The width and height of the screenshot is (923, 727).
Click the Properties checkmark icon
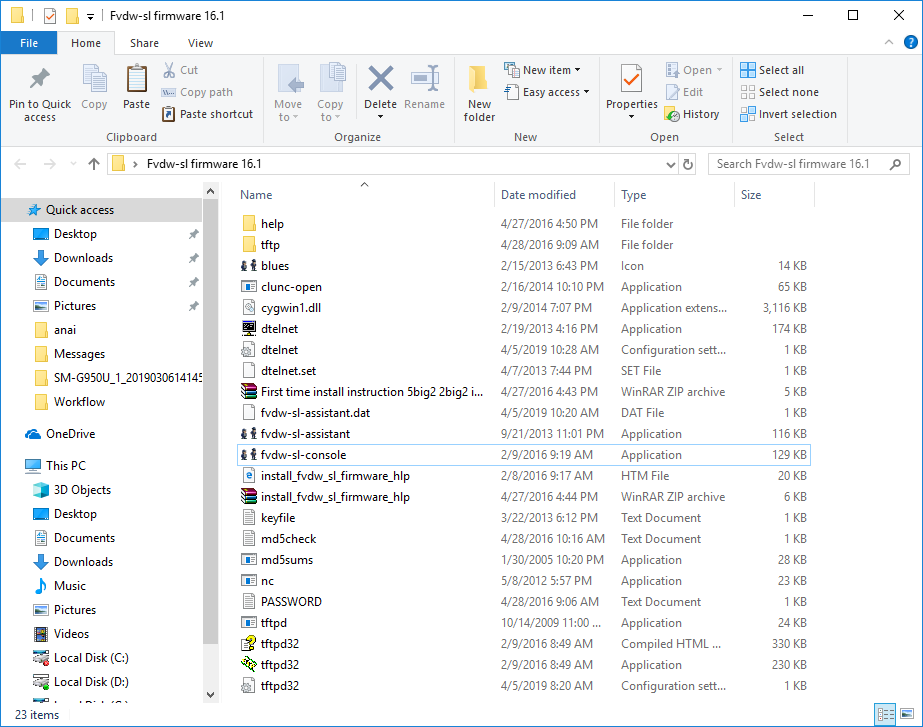coord(631,79)
